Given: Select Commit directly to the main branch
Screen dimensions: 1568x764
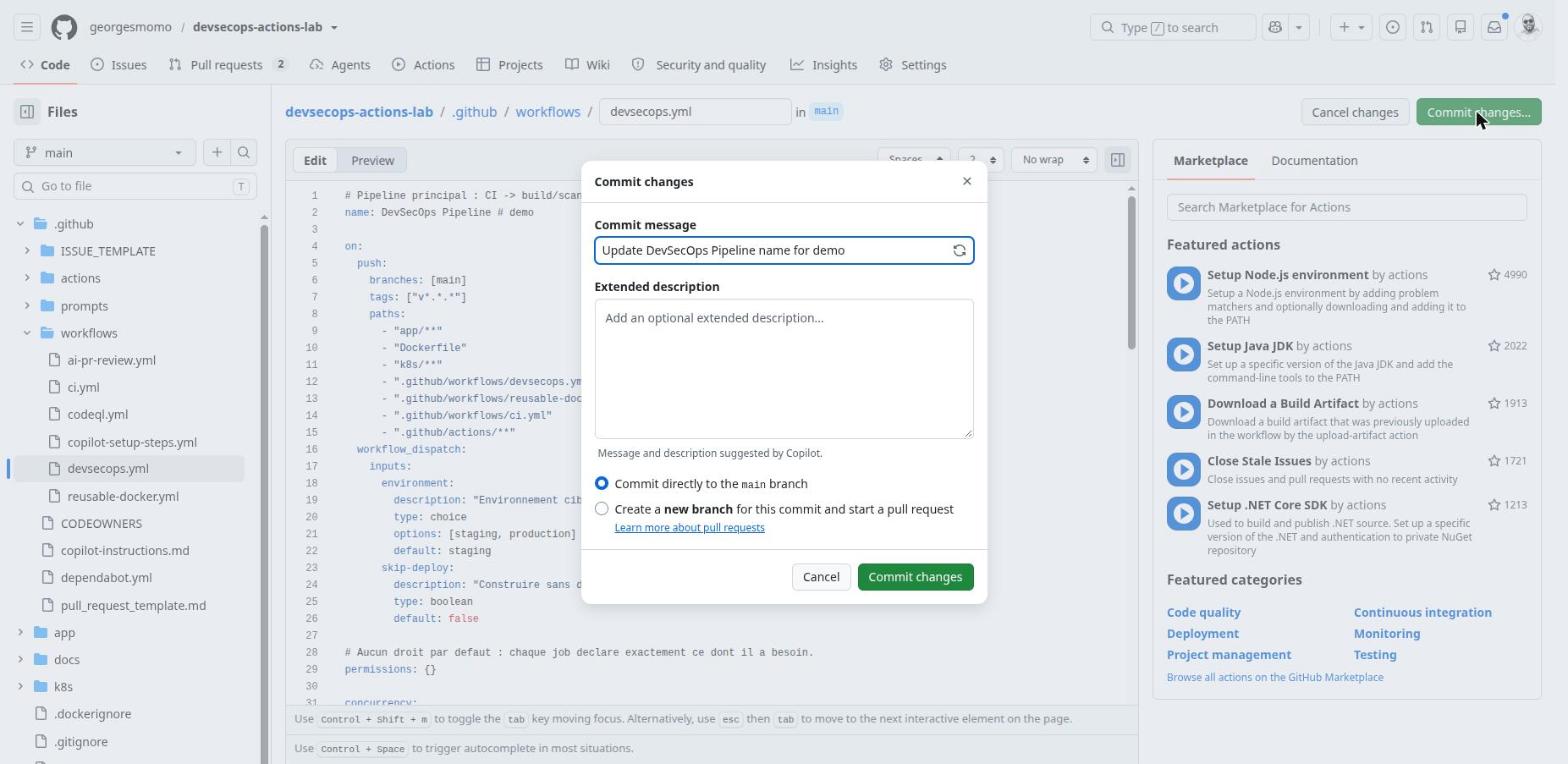Looking at the screenshot, I should click(601, 483).
